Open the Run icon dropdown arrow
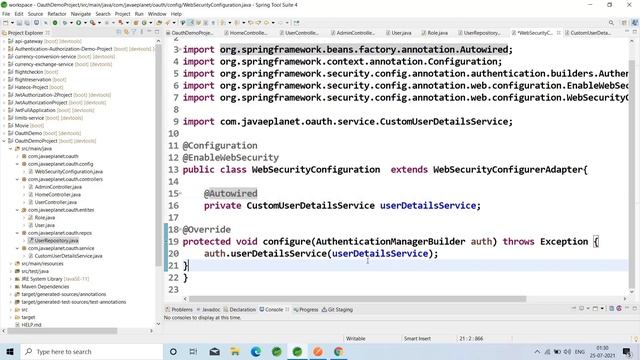This screenshot has height=360, width=640. (x=85, y=23)
